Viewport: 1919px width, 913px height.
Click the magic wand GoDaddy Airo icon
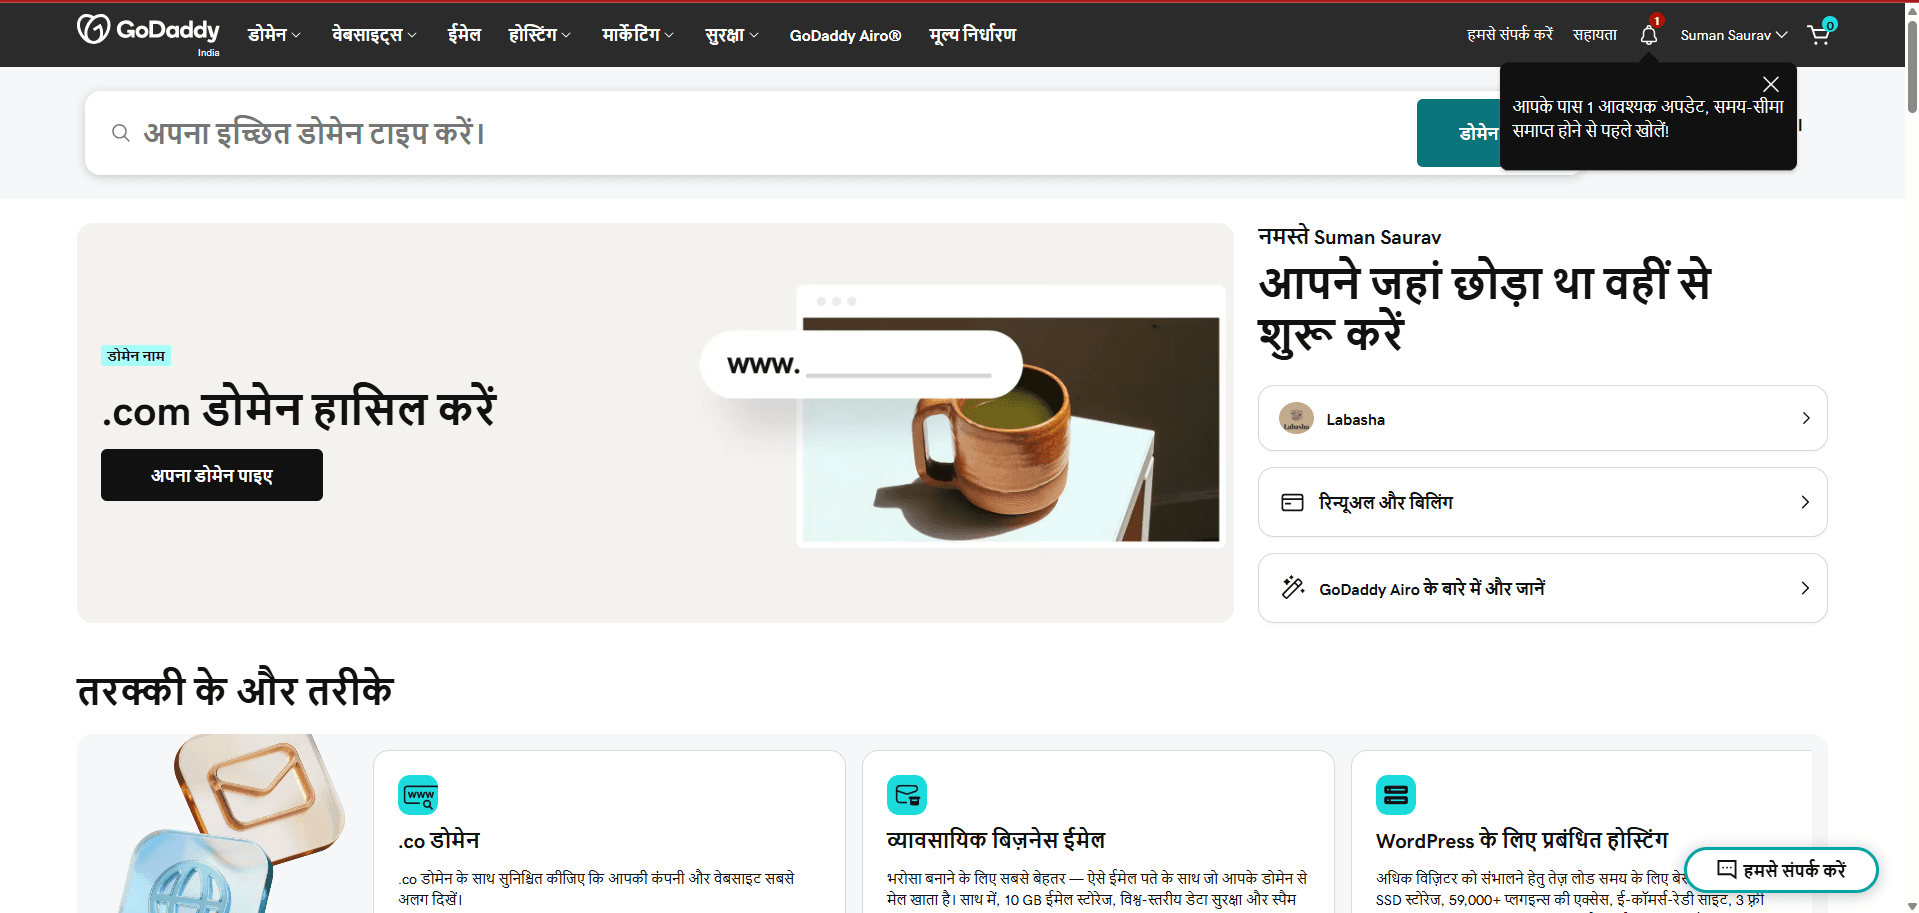pyautogui.click(x=1293, y=588)
